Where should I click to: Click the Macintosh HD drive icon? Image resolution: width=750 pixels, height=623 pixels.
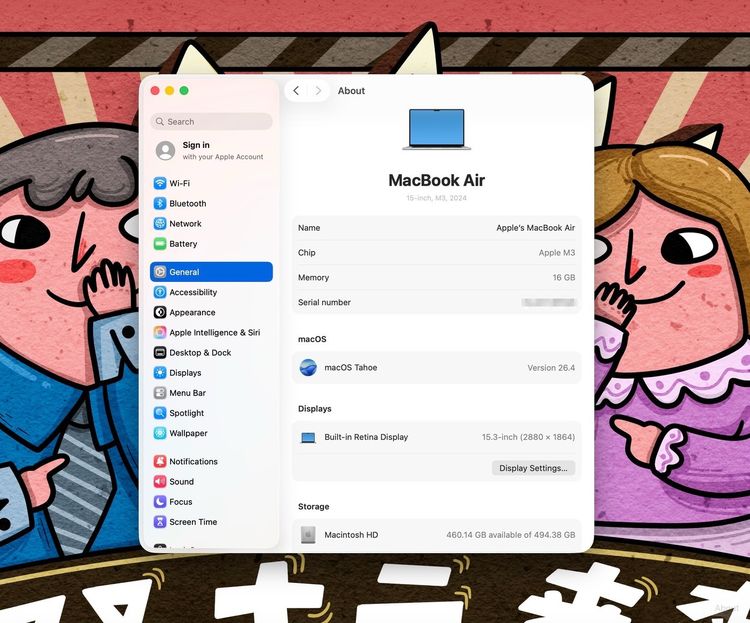308,534
